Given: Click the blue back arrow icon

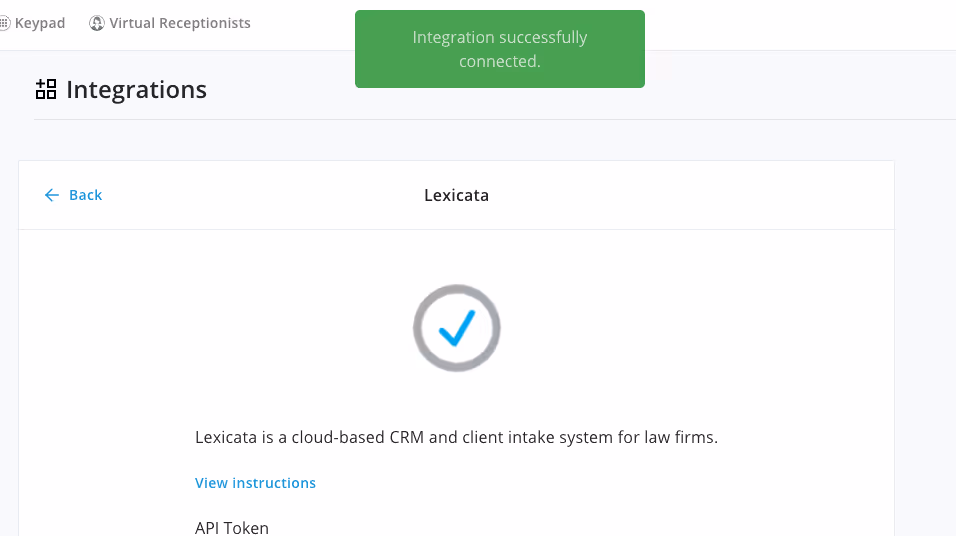Looking at the screenshot, I should pyautogui.click(x=52, y=195).
